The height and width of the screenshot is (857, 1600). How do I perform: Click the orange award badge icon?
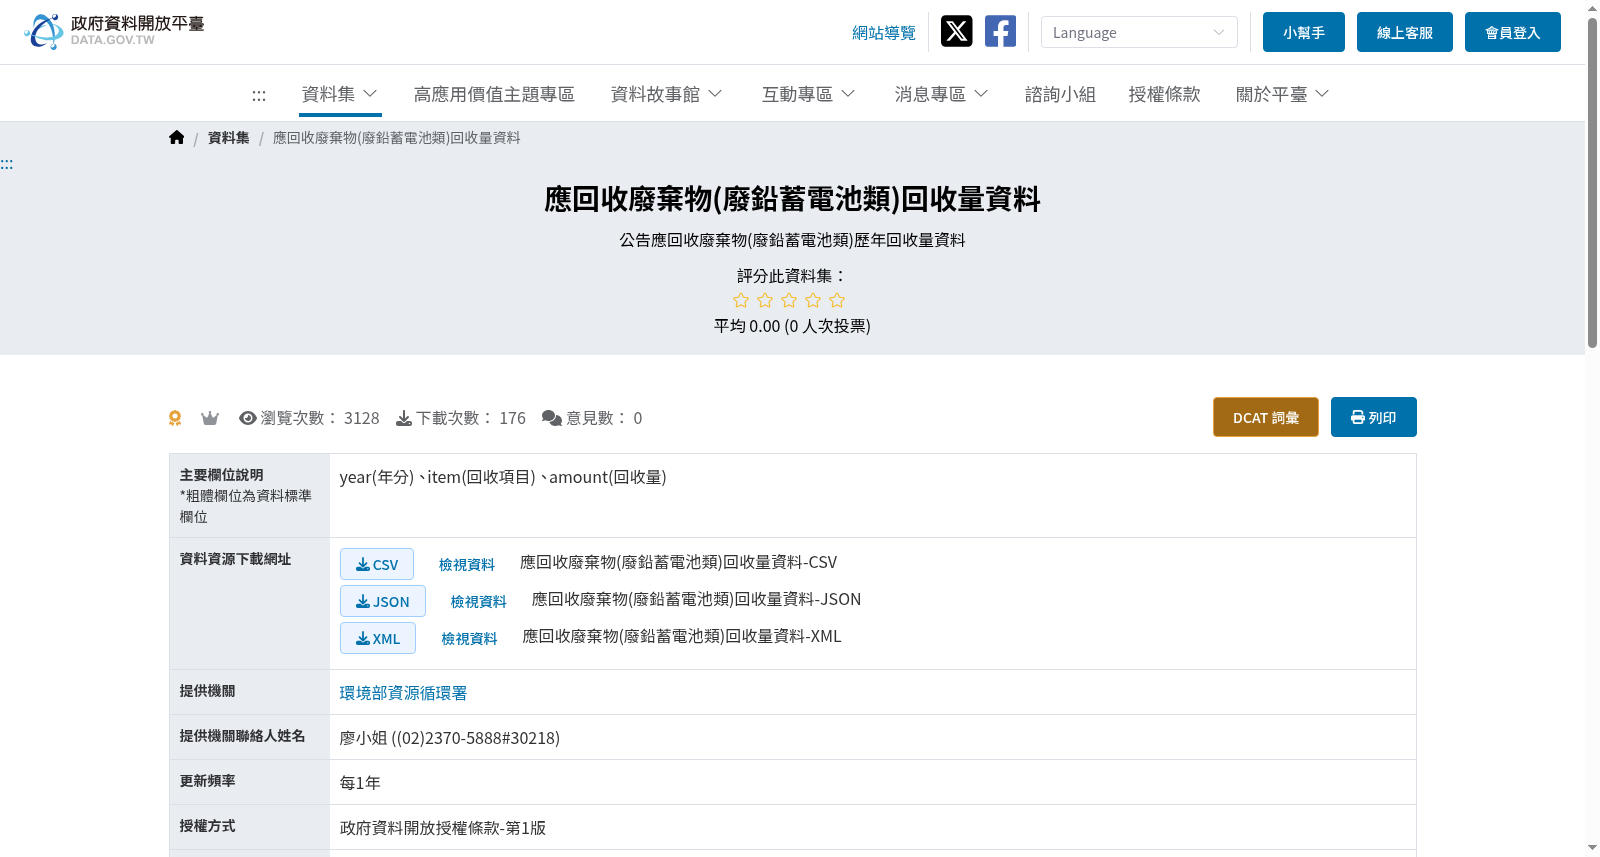pyautogui.click(x=175, y=418)
